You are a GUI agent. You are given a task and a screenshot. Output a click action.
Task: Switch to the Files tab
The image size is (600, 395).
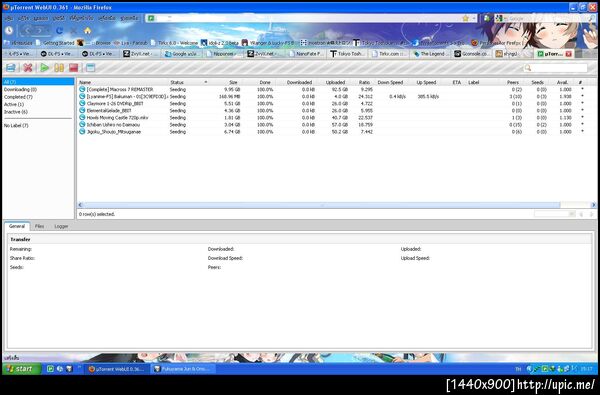point(39,226)
